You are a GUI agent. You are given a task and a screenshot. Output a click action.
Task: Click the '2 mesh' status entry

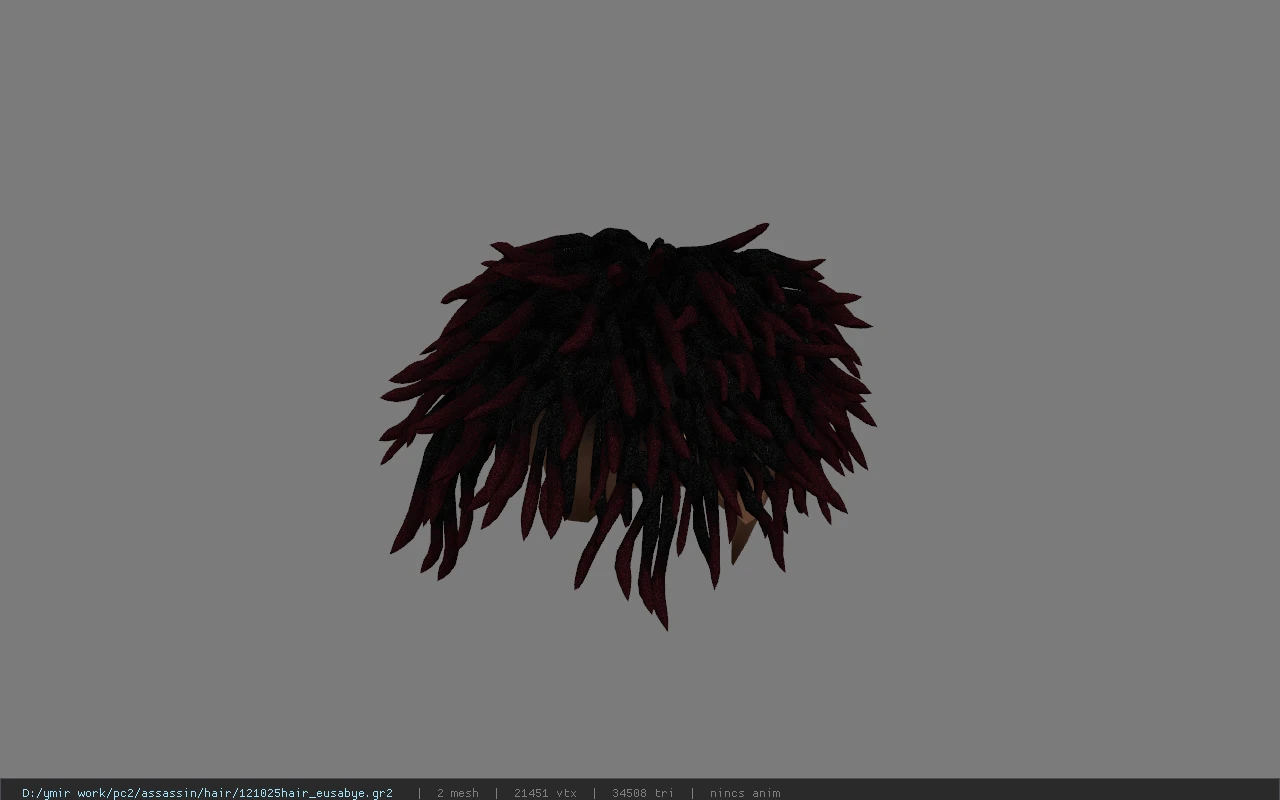click(457, 793)
